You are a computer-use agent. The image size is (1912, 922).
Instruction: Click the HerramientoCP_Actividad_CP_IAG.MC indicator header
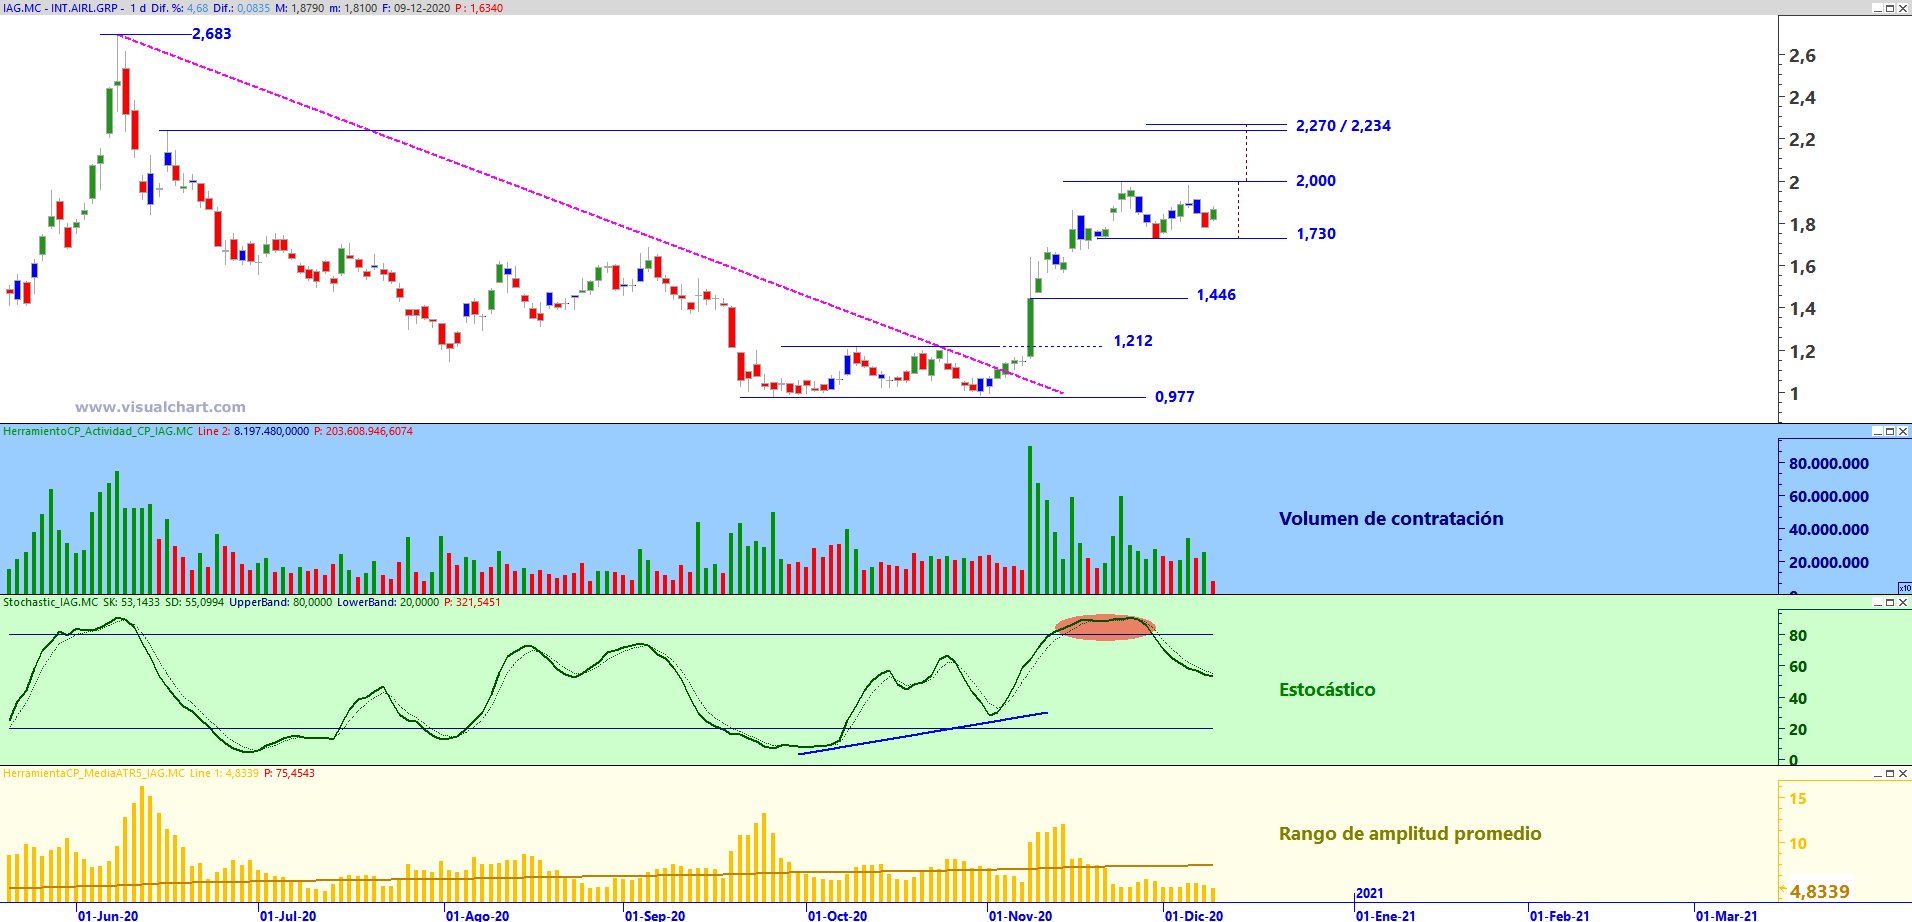[98, 431]
